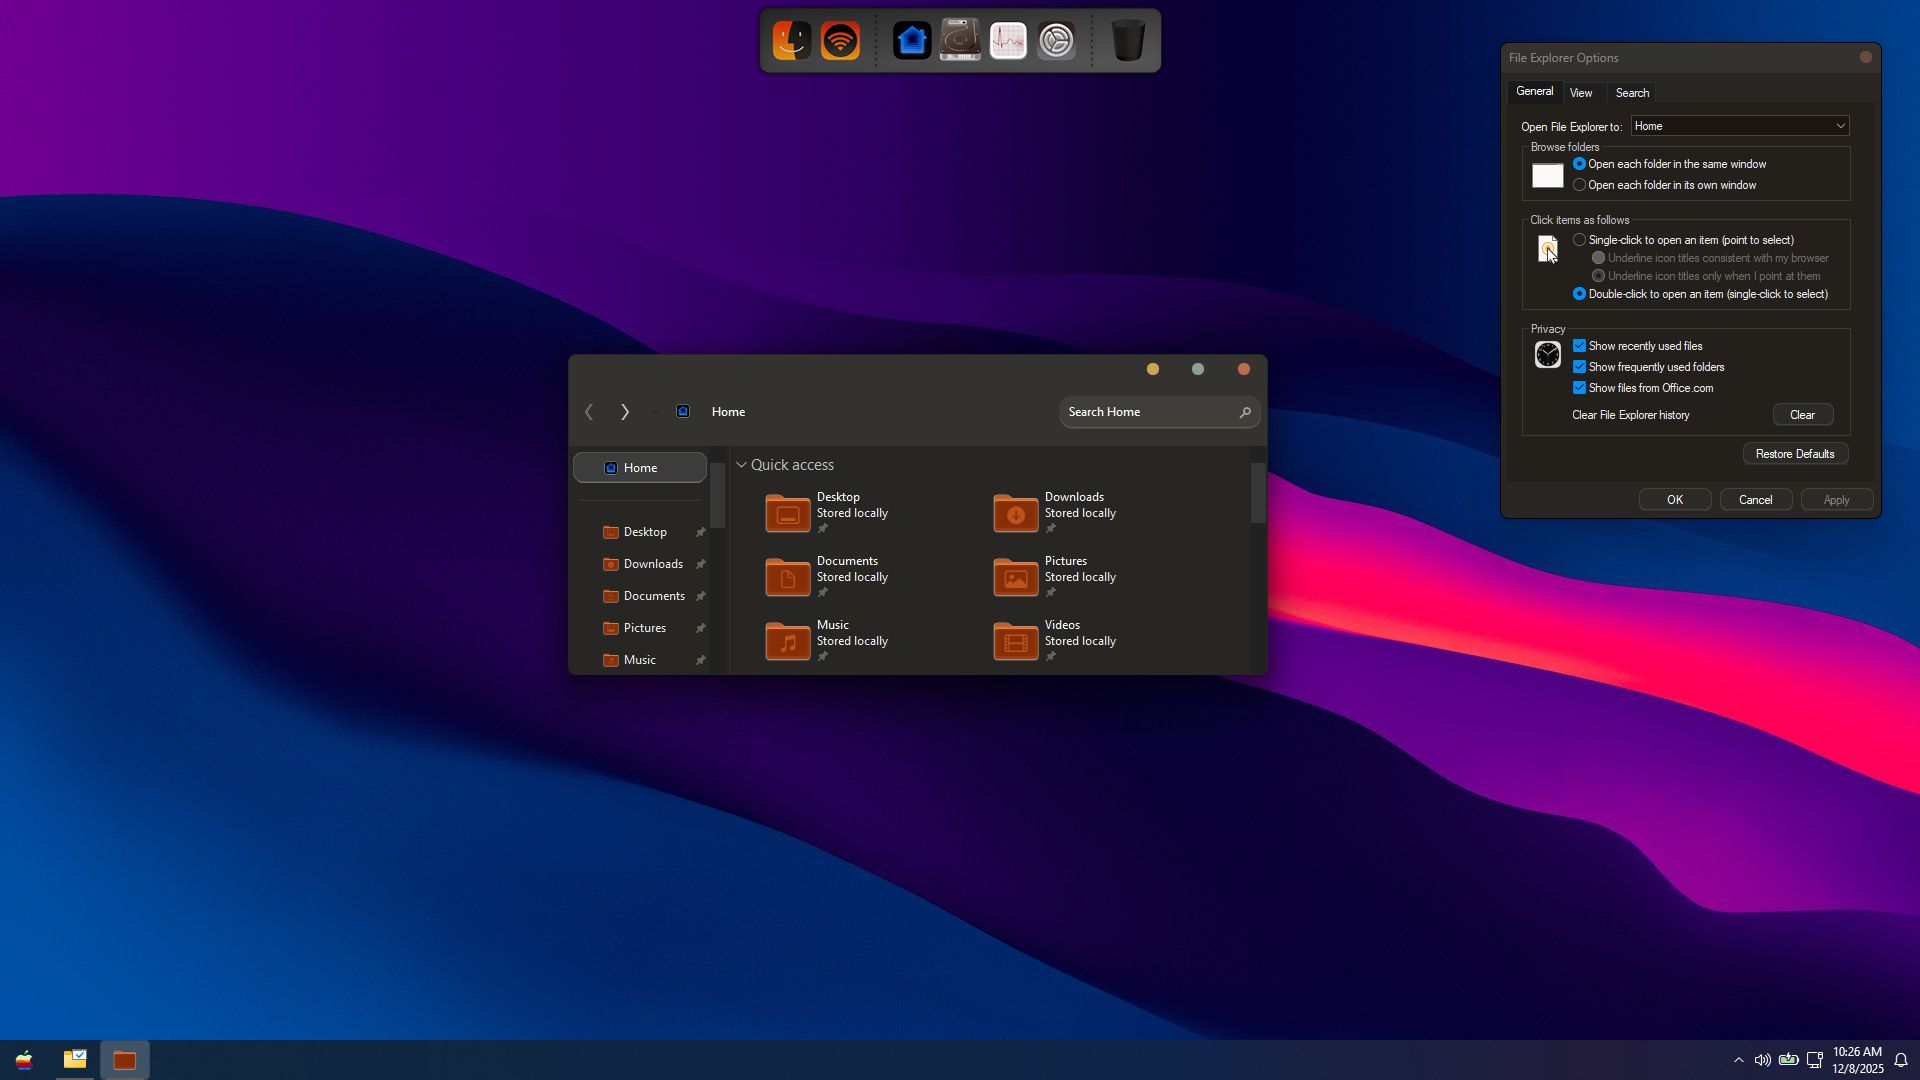
Task: Open Finder icon in the dock
Action: [791, 41]
